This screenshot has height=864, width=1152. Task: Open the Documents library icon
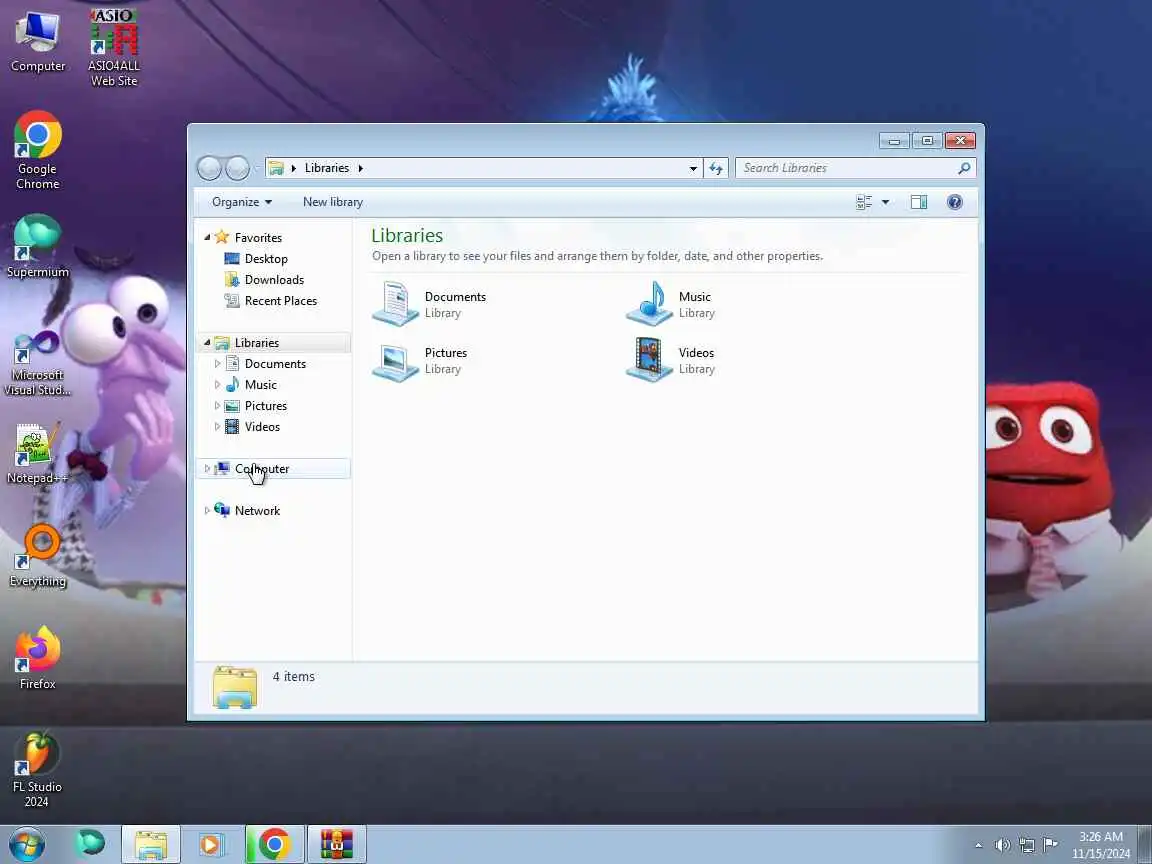tap(395, 303)
